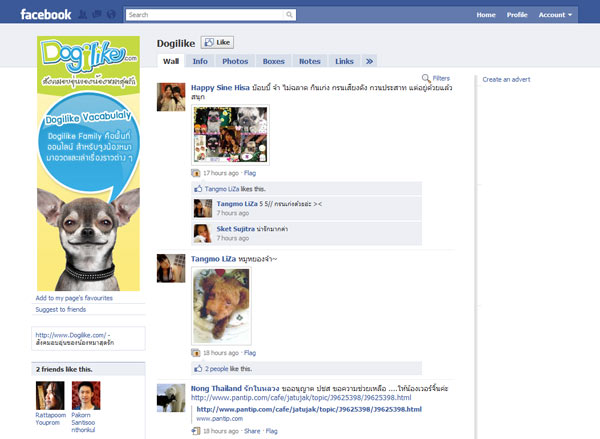Image resolution: width=600 pixels, height=439 pixels.
Task: Open Tangmo LiZa comment author name
Action: [237, 204]
